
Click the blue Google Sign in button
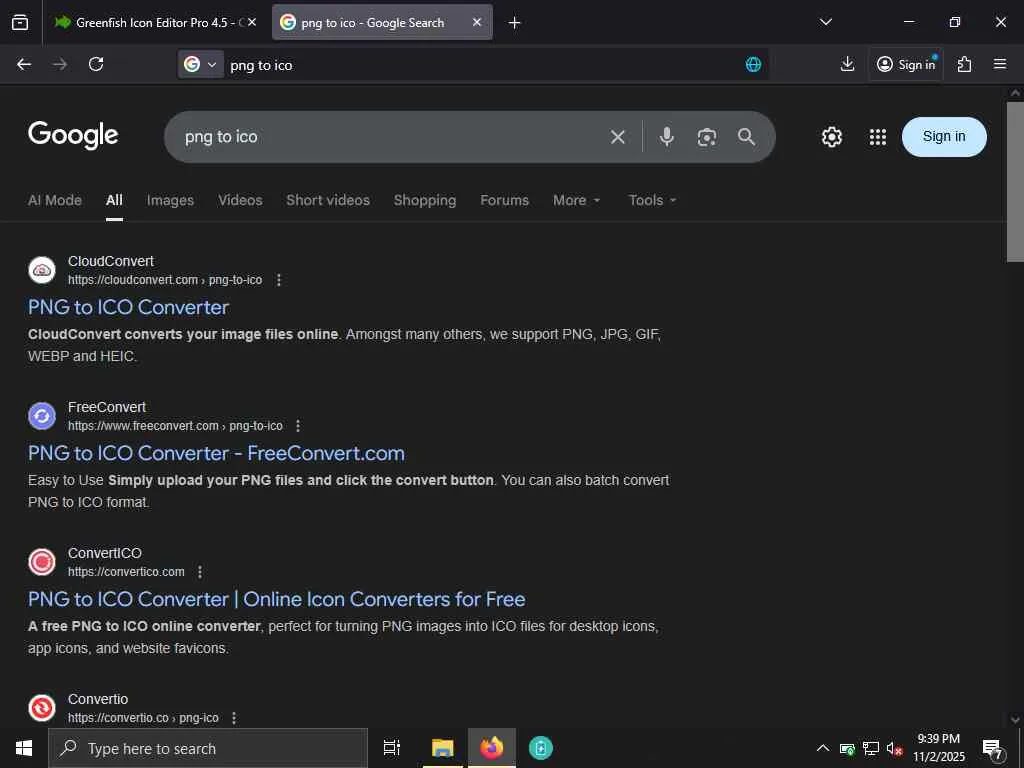point(944,136)
